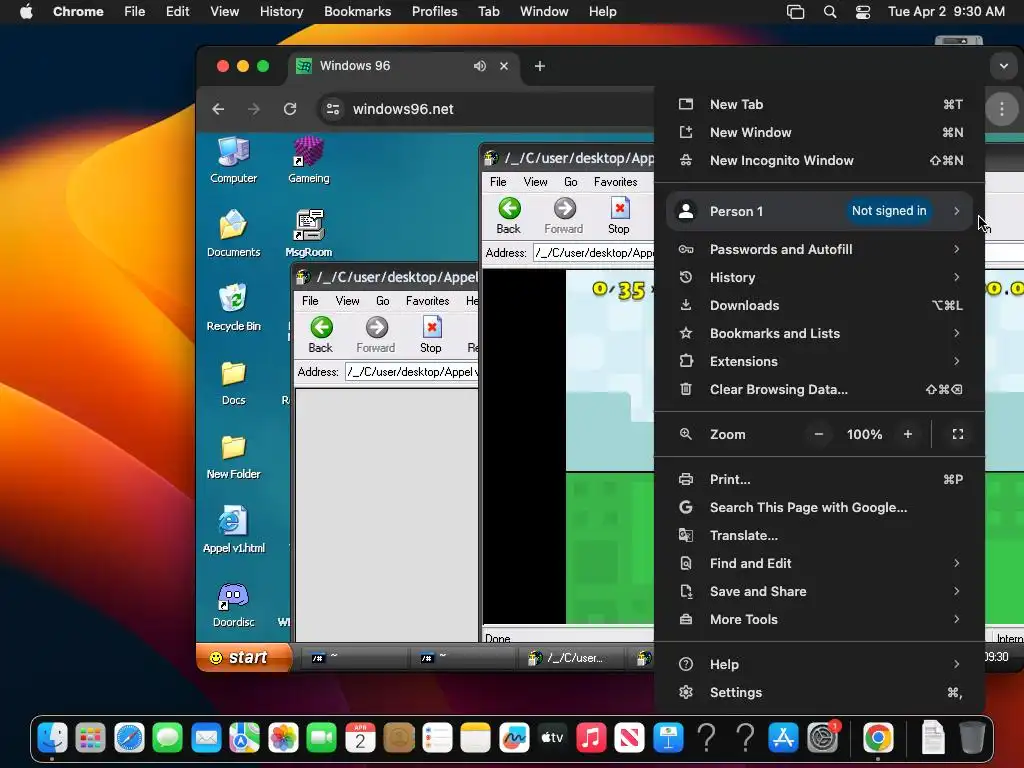This screenshot has height=768, width=1024.
Task: Open Downloads from the Chrome menu
Action: pos(819,306)
